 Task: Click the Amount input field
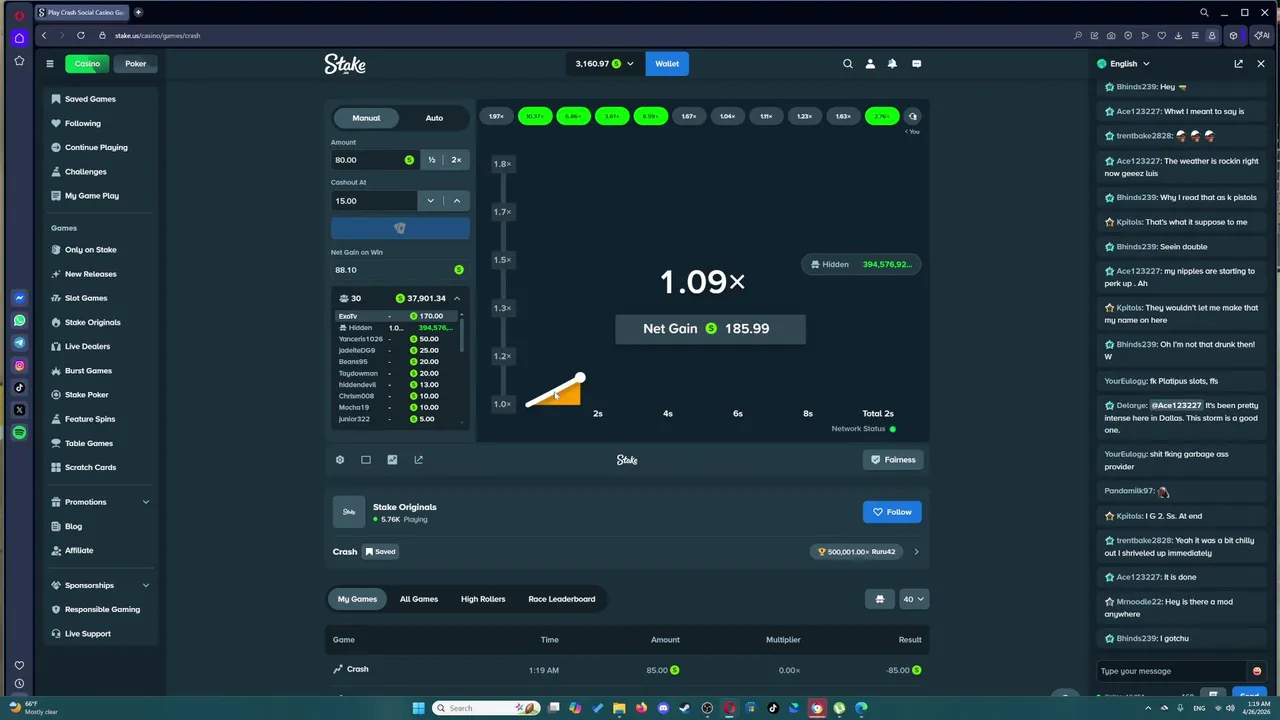pyautogui.click(x=375, y=160)
